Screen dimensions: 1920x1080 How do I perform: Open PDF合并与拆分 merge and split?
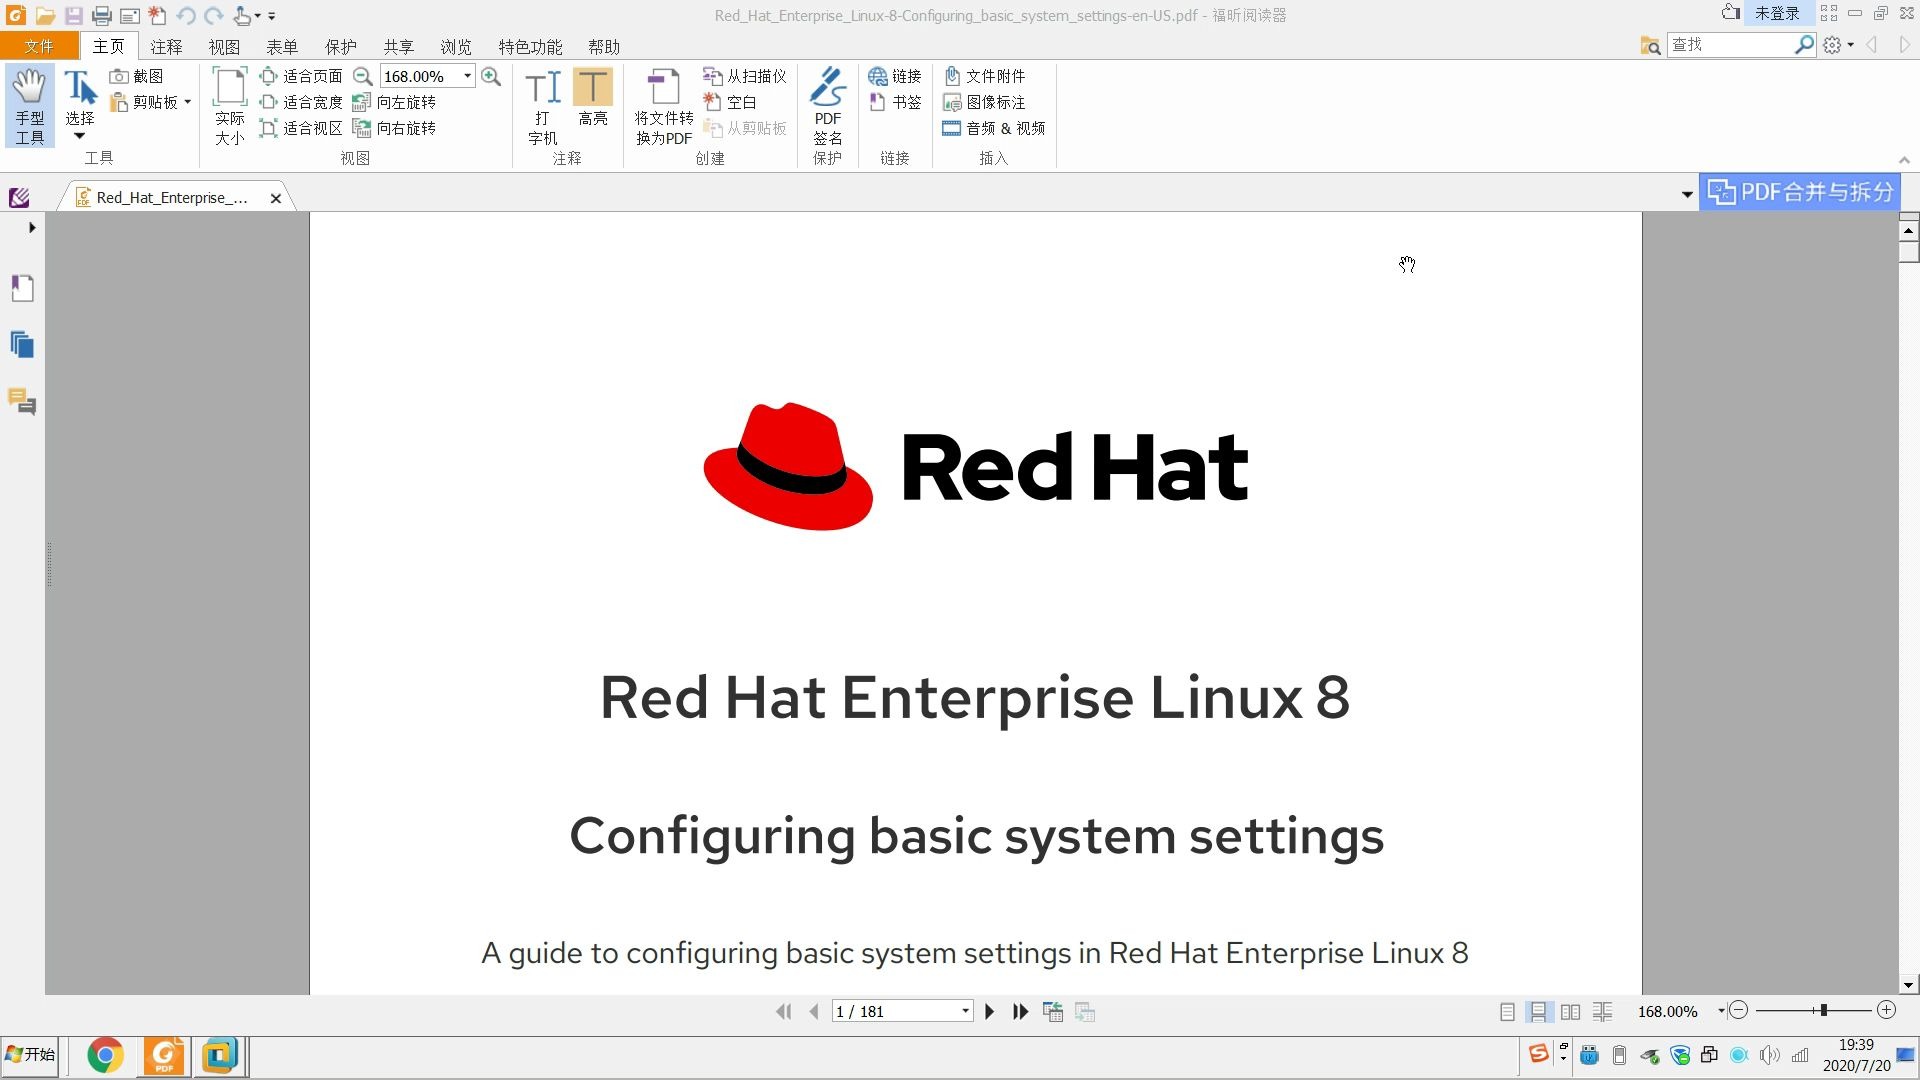(1800, 192)
